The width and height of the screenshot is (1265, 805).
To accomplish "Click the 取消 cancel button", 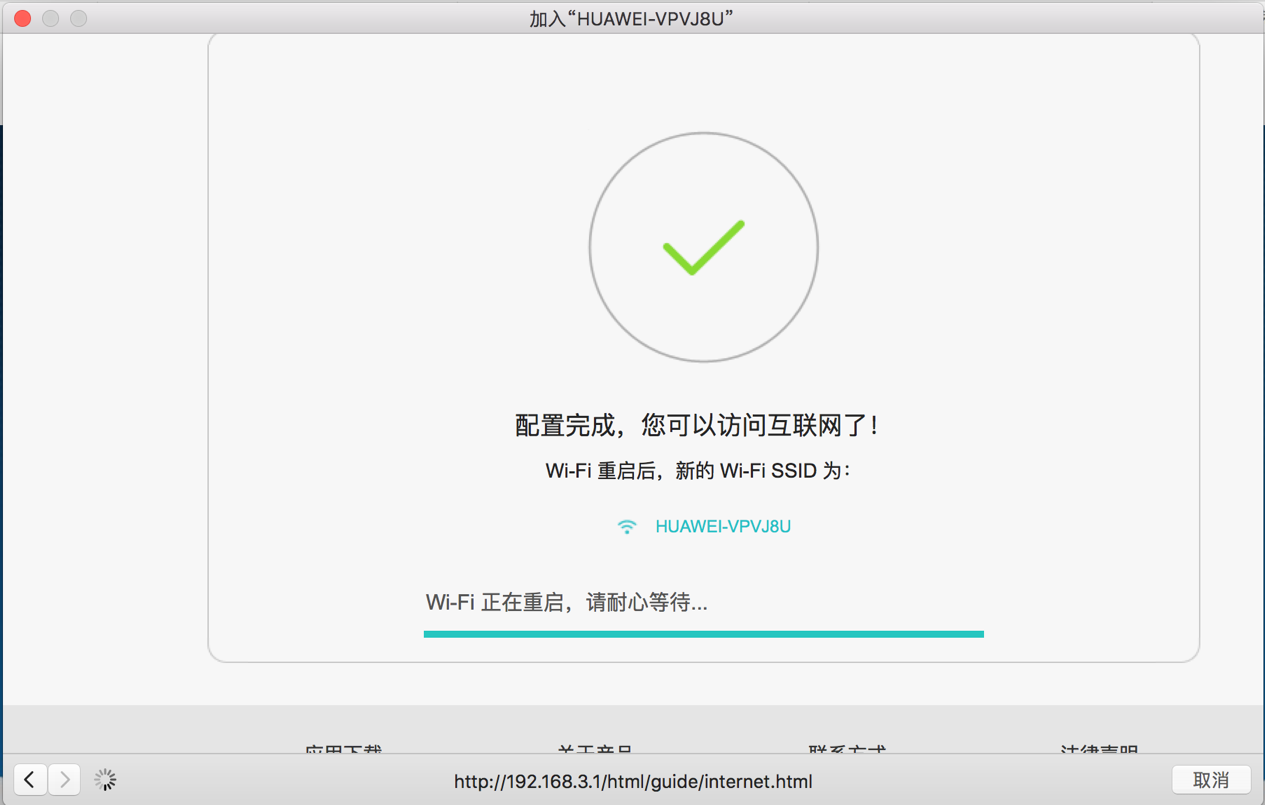I will pos(1211,780).
